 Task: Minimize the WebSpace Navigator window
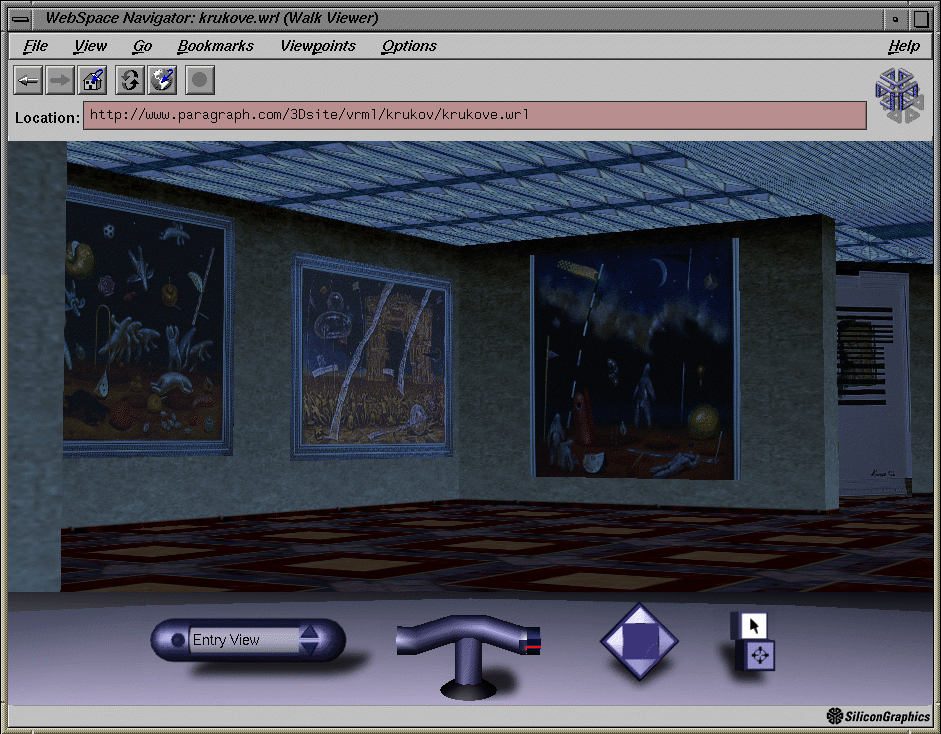click(x=895, y=19)
